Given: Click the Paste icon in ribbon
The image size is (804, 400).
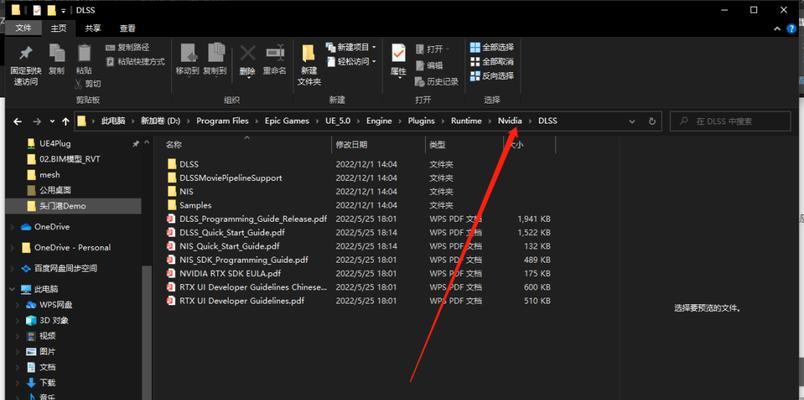Looking at the screenshot, I should [x=84, y=53].
